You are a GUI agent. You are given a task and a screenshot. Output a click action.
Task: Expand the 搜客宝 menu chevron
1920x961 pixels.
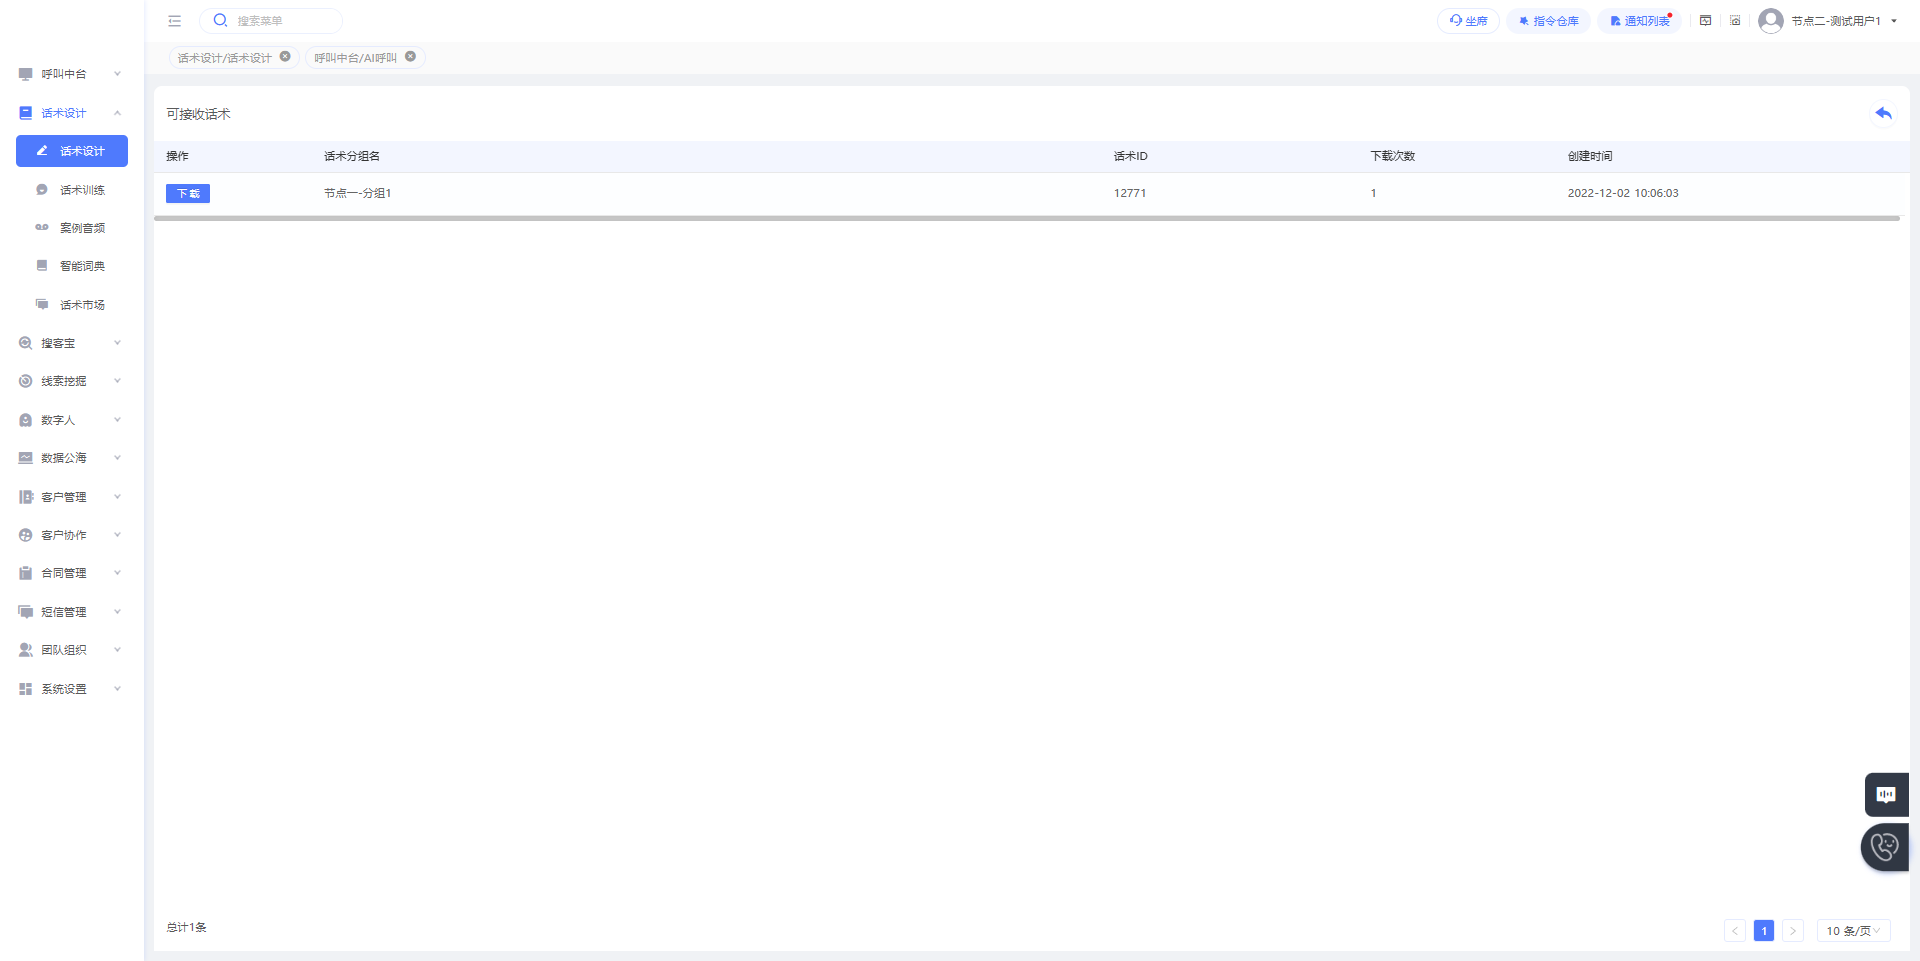click(117, 343)
